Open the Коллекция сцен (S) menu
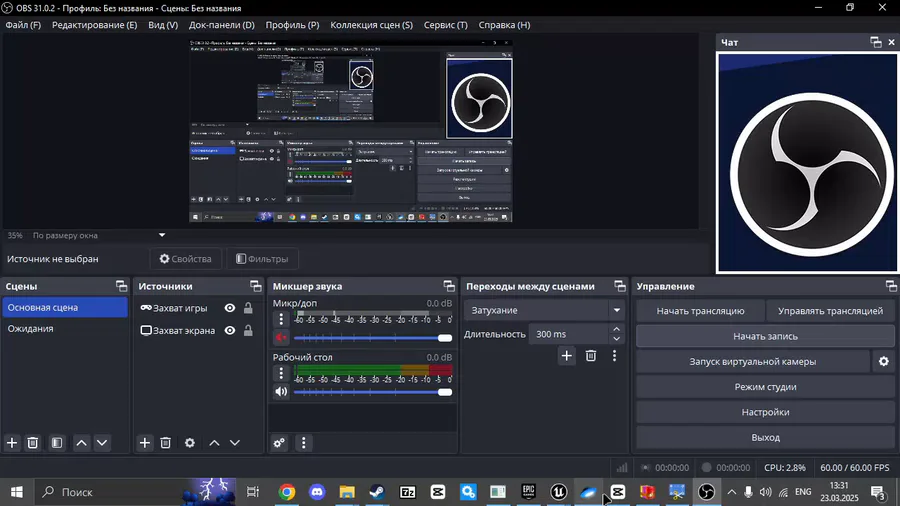 tap(371, 24)
